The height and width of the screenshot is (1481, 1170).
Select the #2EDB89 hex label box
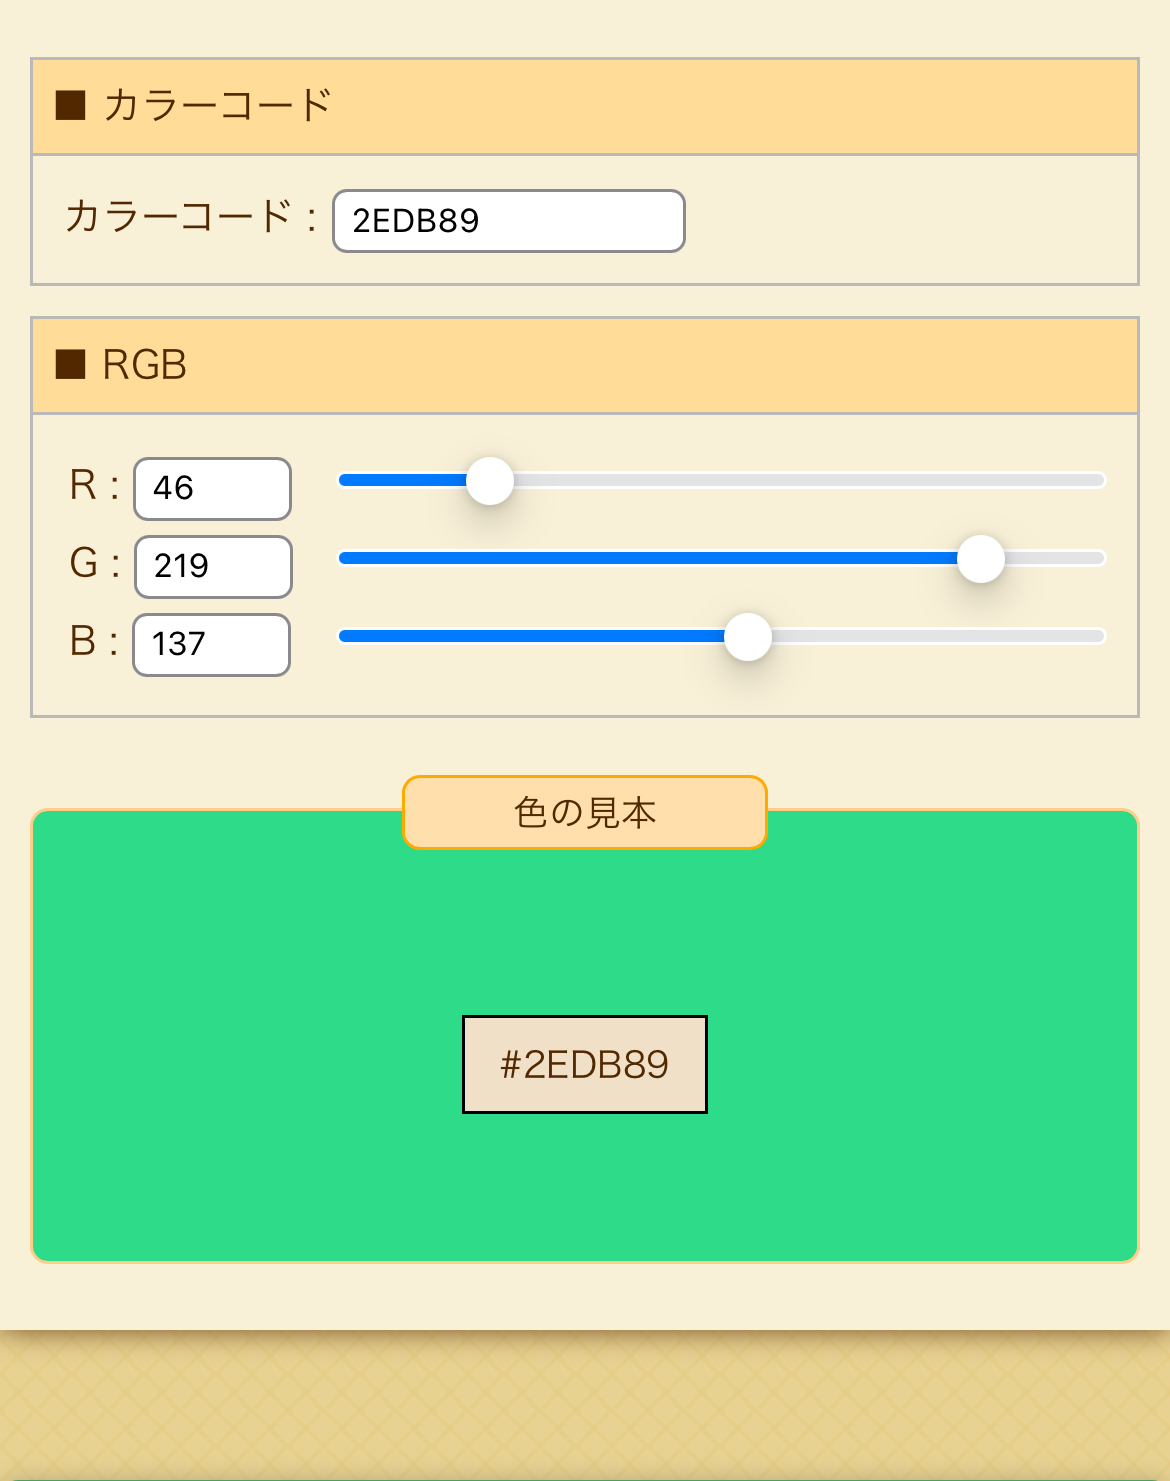pos(585,1064)
